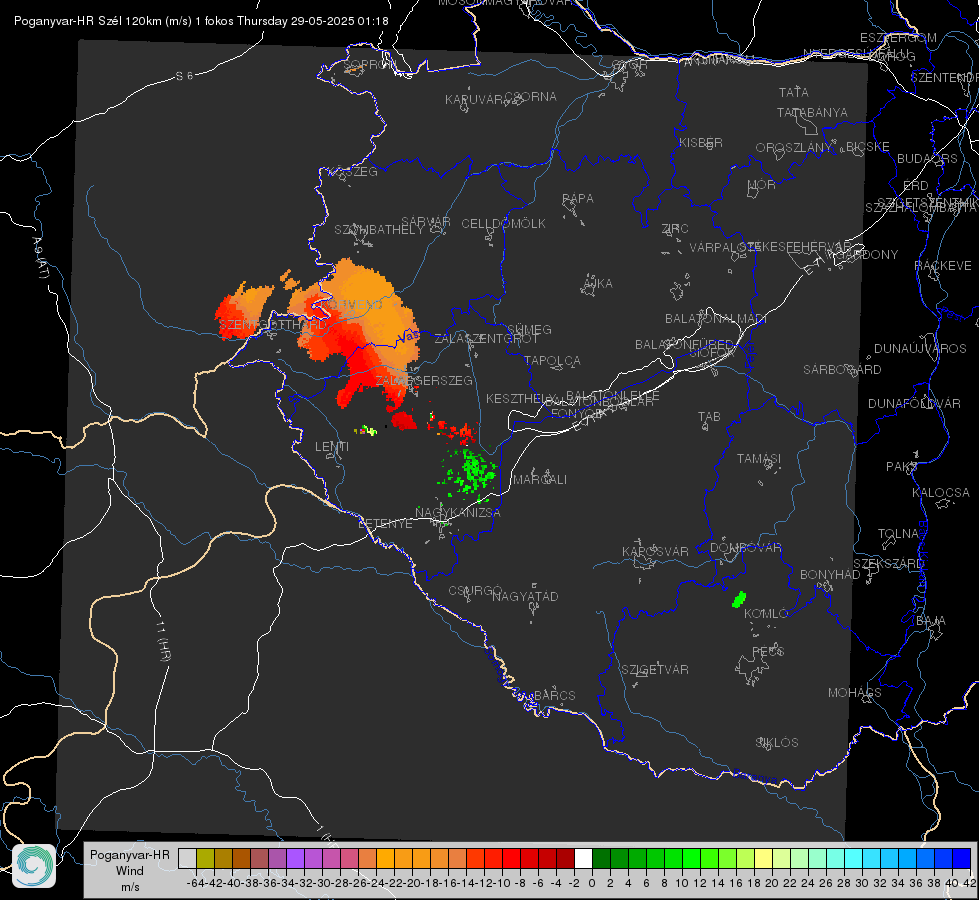
Task: Click the AJKA label
Action: (597, 284)
